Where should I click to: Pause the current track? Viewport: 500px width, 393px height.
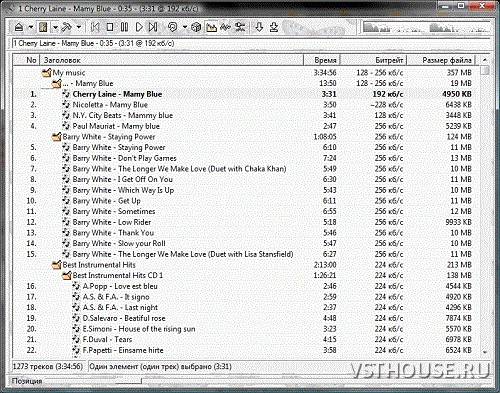(124, 27)
